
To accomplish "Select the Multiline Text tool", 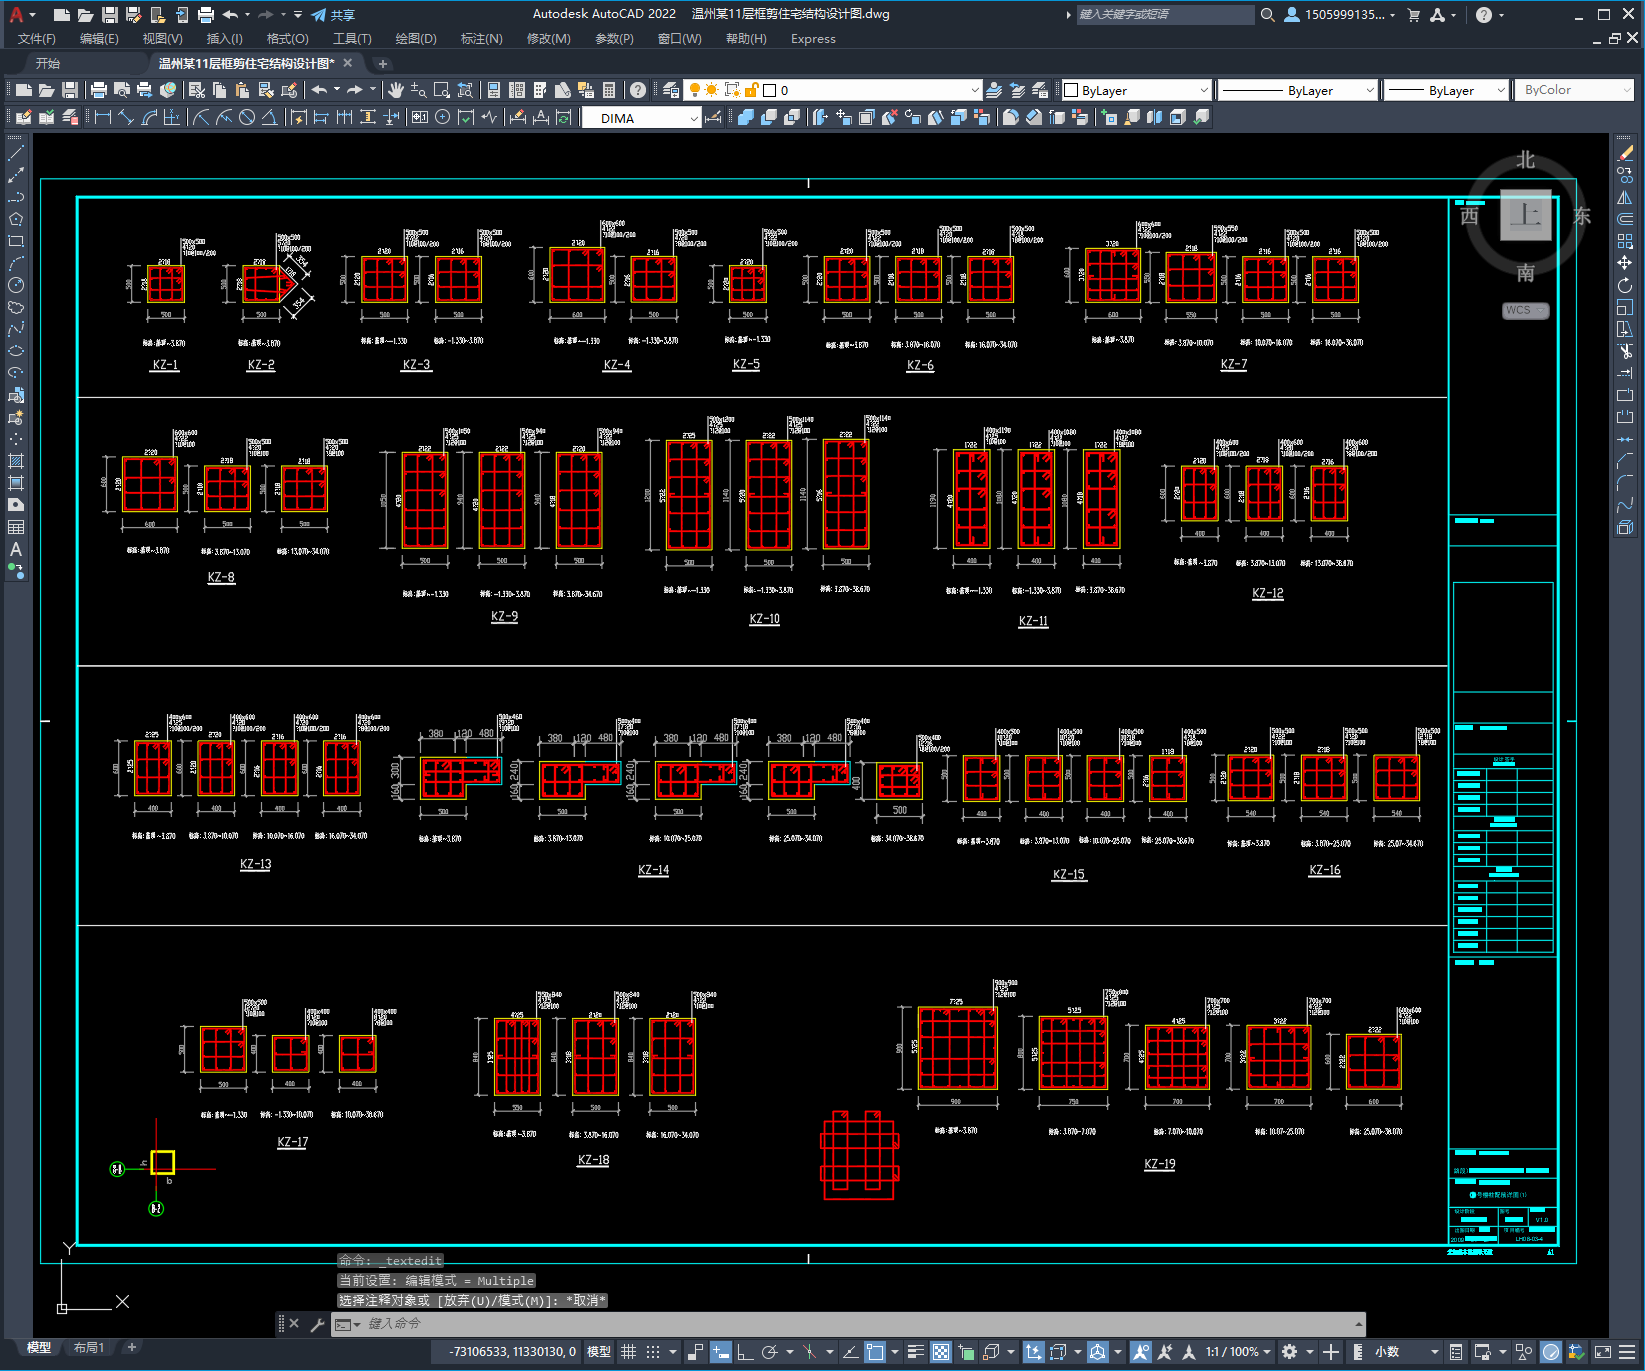I will (16, 549).
